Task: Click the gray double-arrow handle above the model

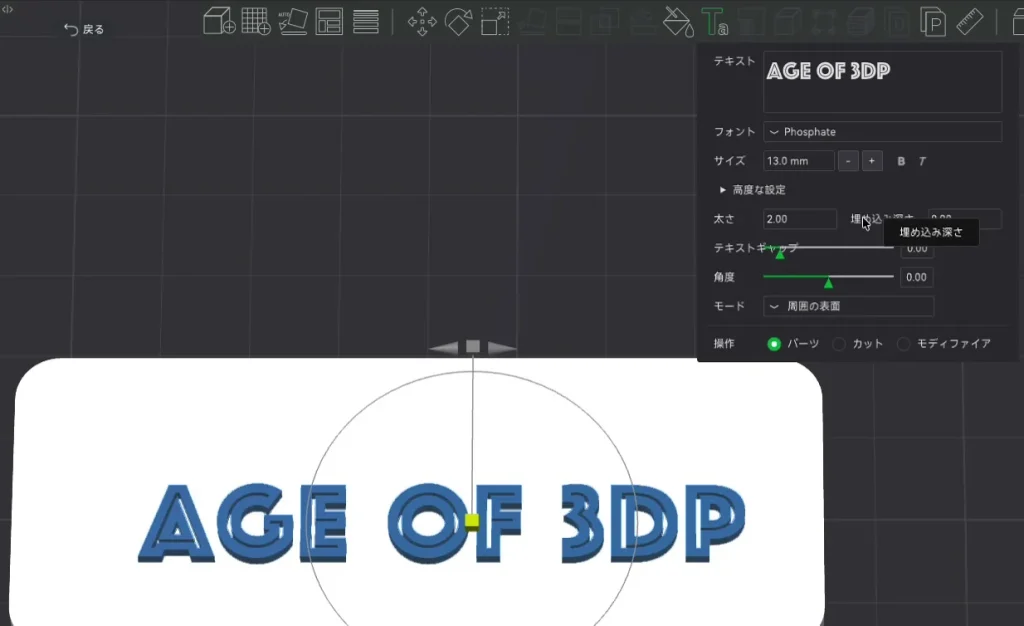Action: pyautogui.click(x=473, y=347)
